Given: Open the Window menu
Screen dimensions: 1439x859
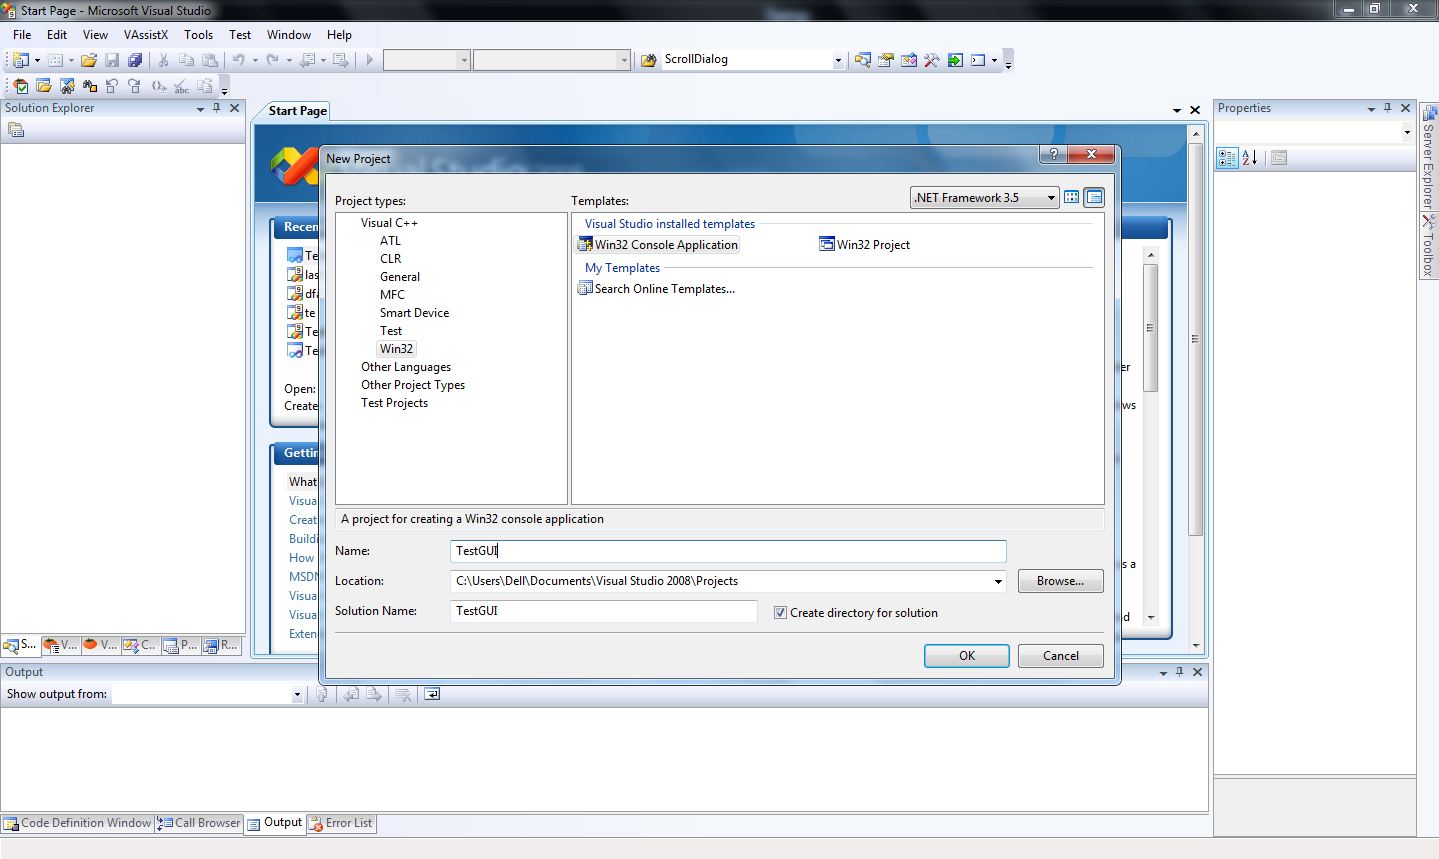Looking at the screenshot, I should coord(289,34).
